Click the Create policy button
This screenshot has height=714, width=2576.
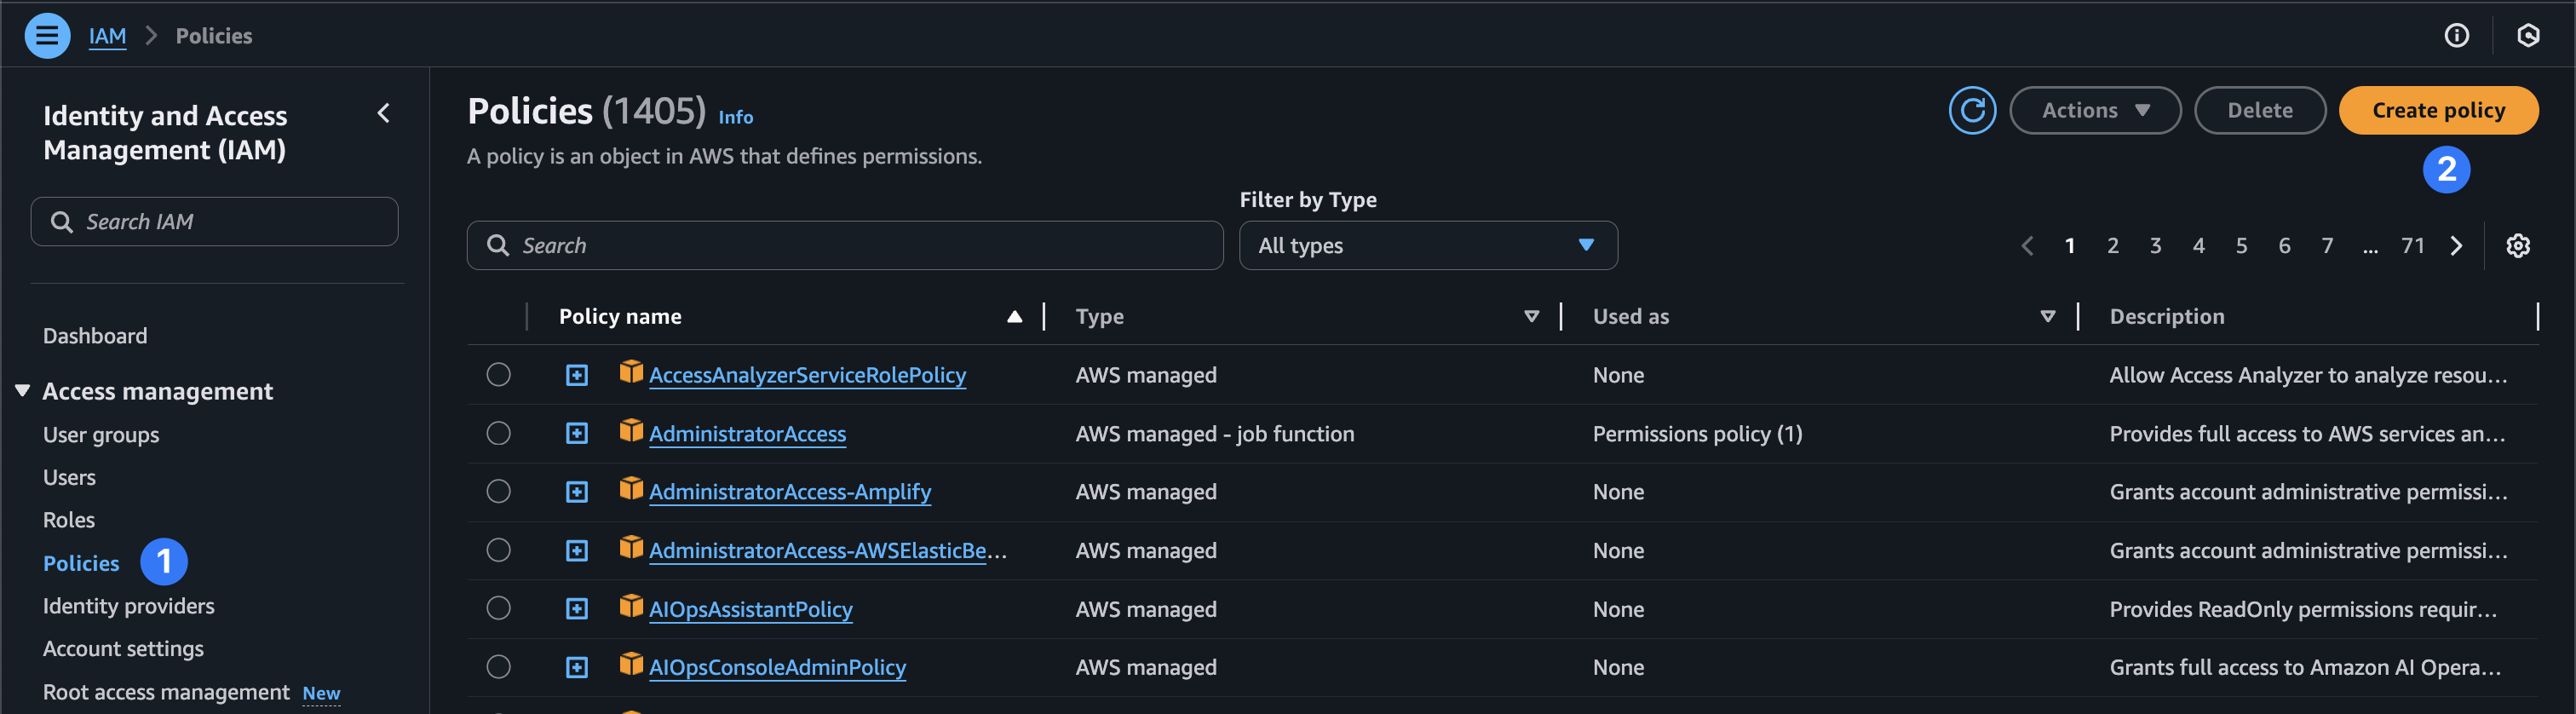click(x=2437, y=110)
